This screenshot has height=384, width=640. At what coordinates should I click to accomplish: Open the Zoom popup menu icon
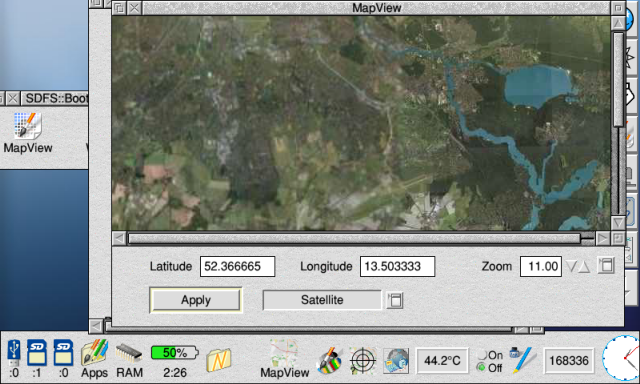(x=606, y=266)
